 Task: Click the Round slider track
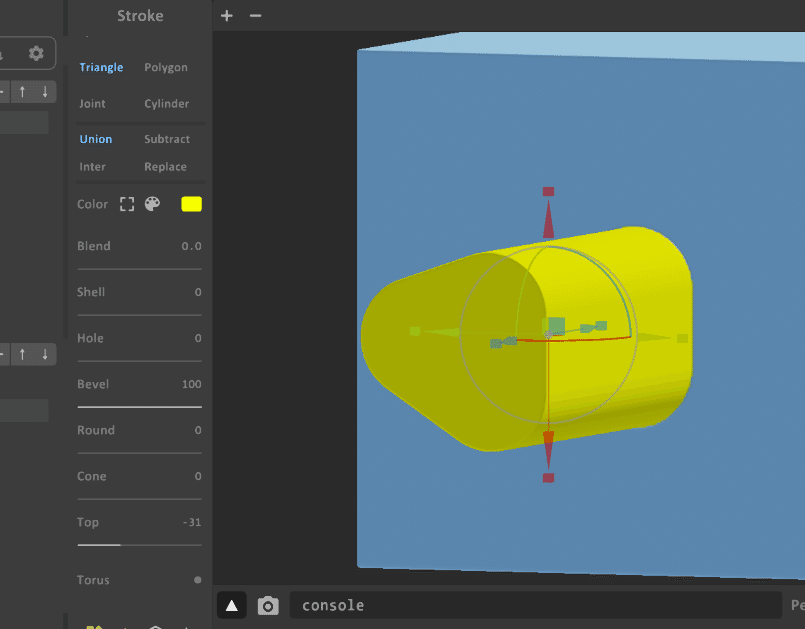[140, 453]
